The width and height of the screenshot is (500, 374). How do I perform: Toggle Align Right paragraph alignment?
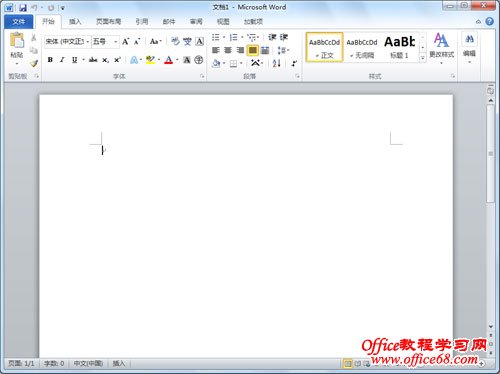[x=240, y=50]
